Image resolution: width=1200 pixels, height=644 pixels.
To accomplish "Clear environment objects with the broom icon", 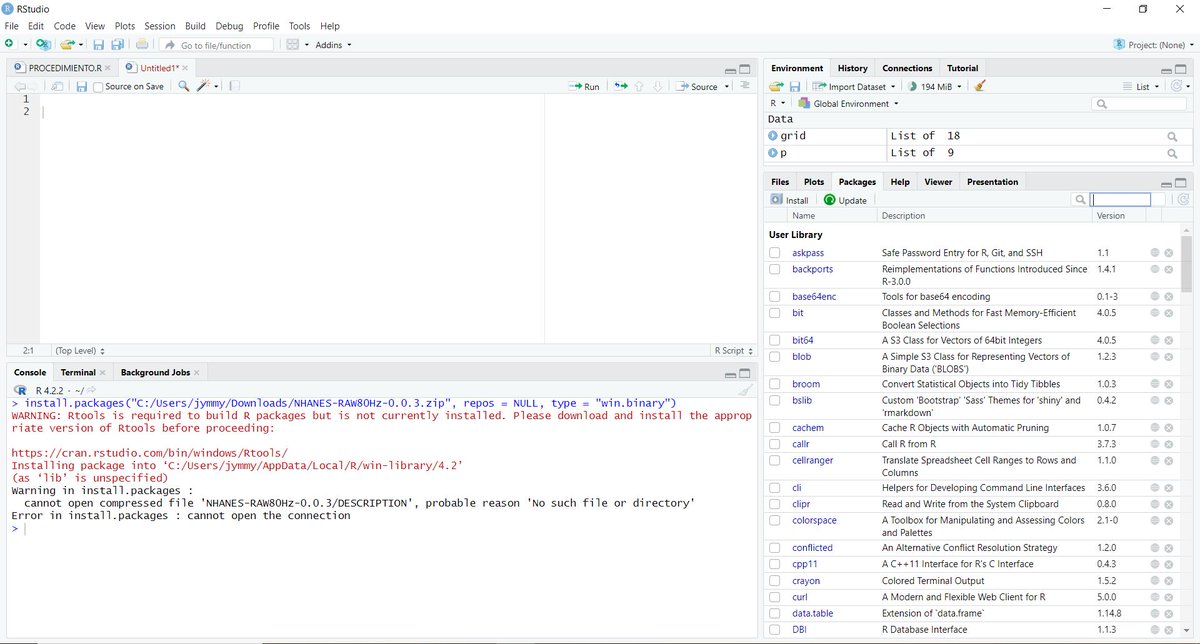I will [980, 86].
